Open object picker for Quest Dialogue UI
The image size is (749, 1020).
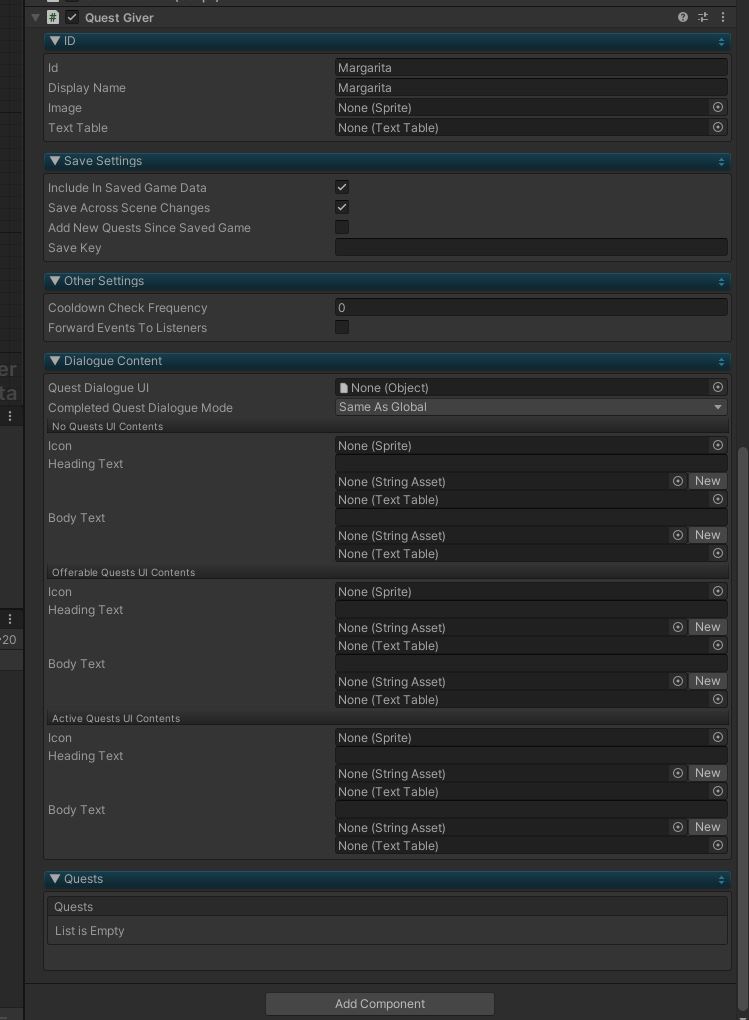tap(718, 387)
